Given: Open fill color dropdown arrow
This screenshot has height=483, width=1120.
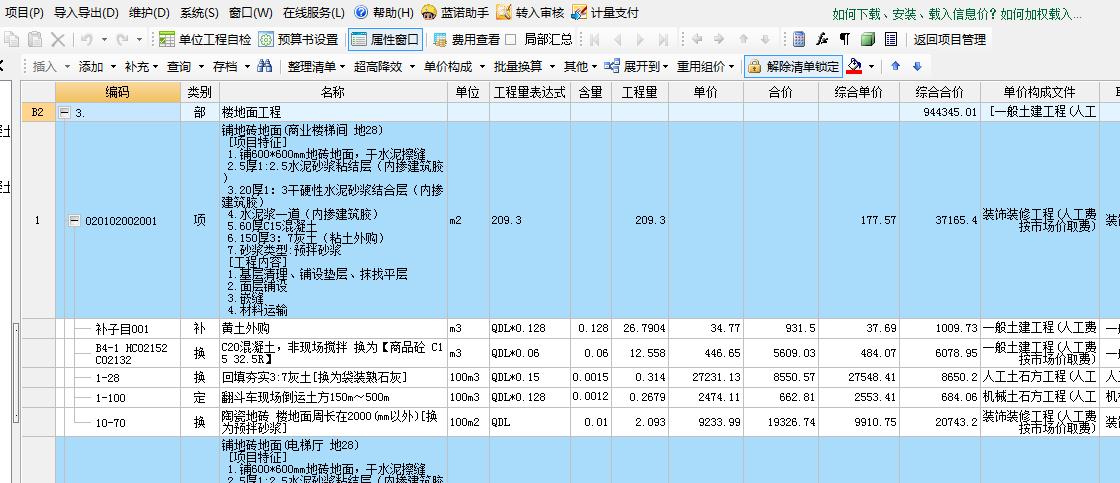Looking at the screenshot, I should [x=871, y=66].
